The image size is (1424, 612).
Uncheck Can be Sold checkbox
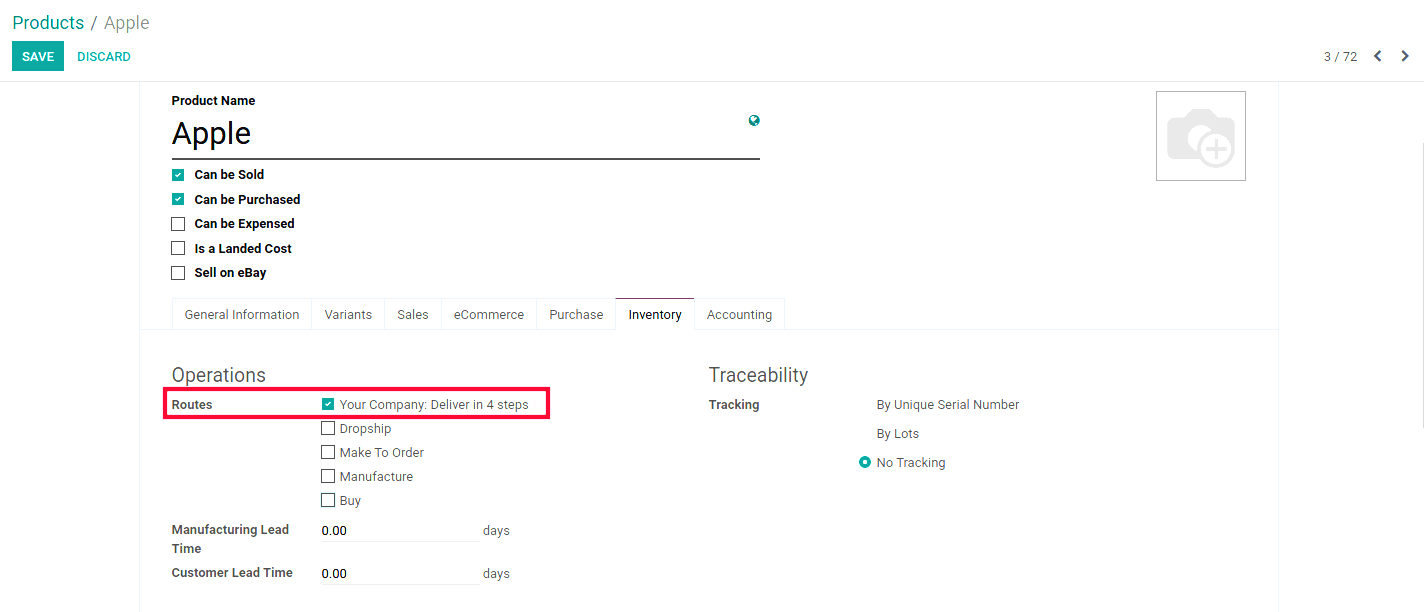click(178, 175)
